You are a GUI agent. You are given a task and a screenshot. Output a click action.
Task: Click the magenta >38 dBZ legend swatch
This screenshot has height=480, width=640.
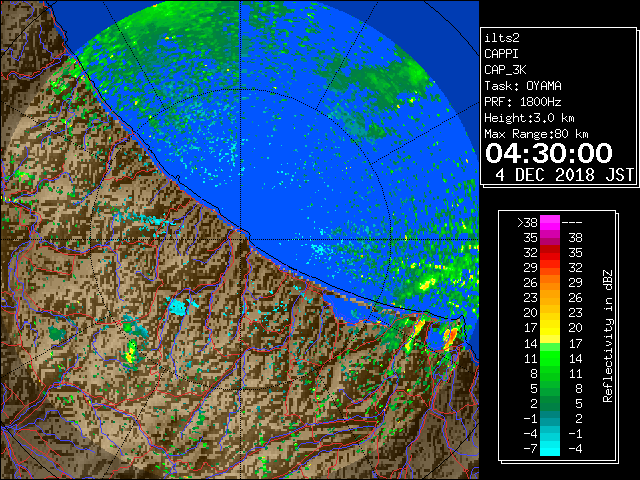coord(550,222)
